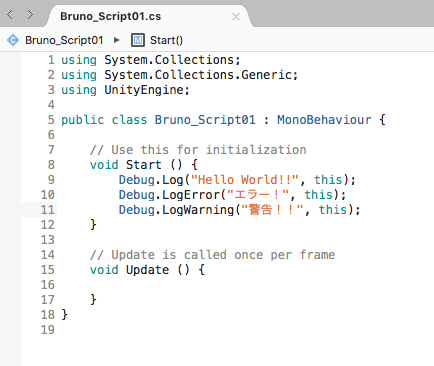This screenshot has width=434, height=366.
Task: Click comment 'Update is called once per frame'
Action: click(x=223, y=255)
